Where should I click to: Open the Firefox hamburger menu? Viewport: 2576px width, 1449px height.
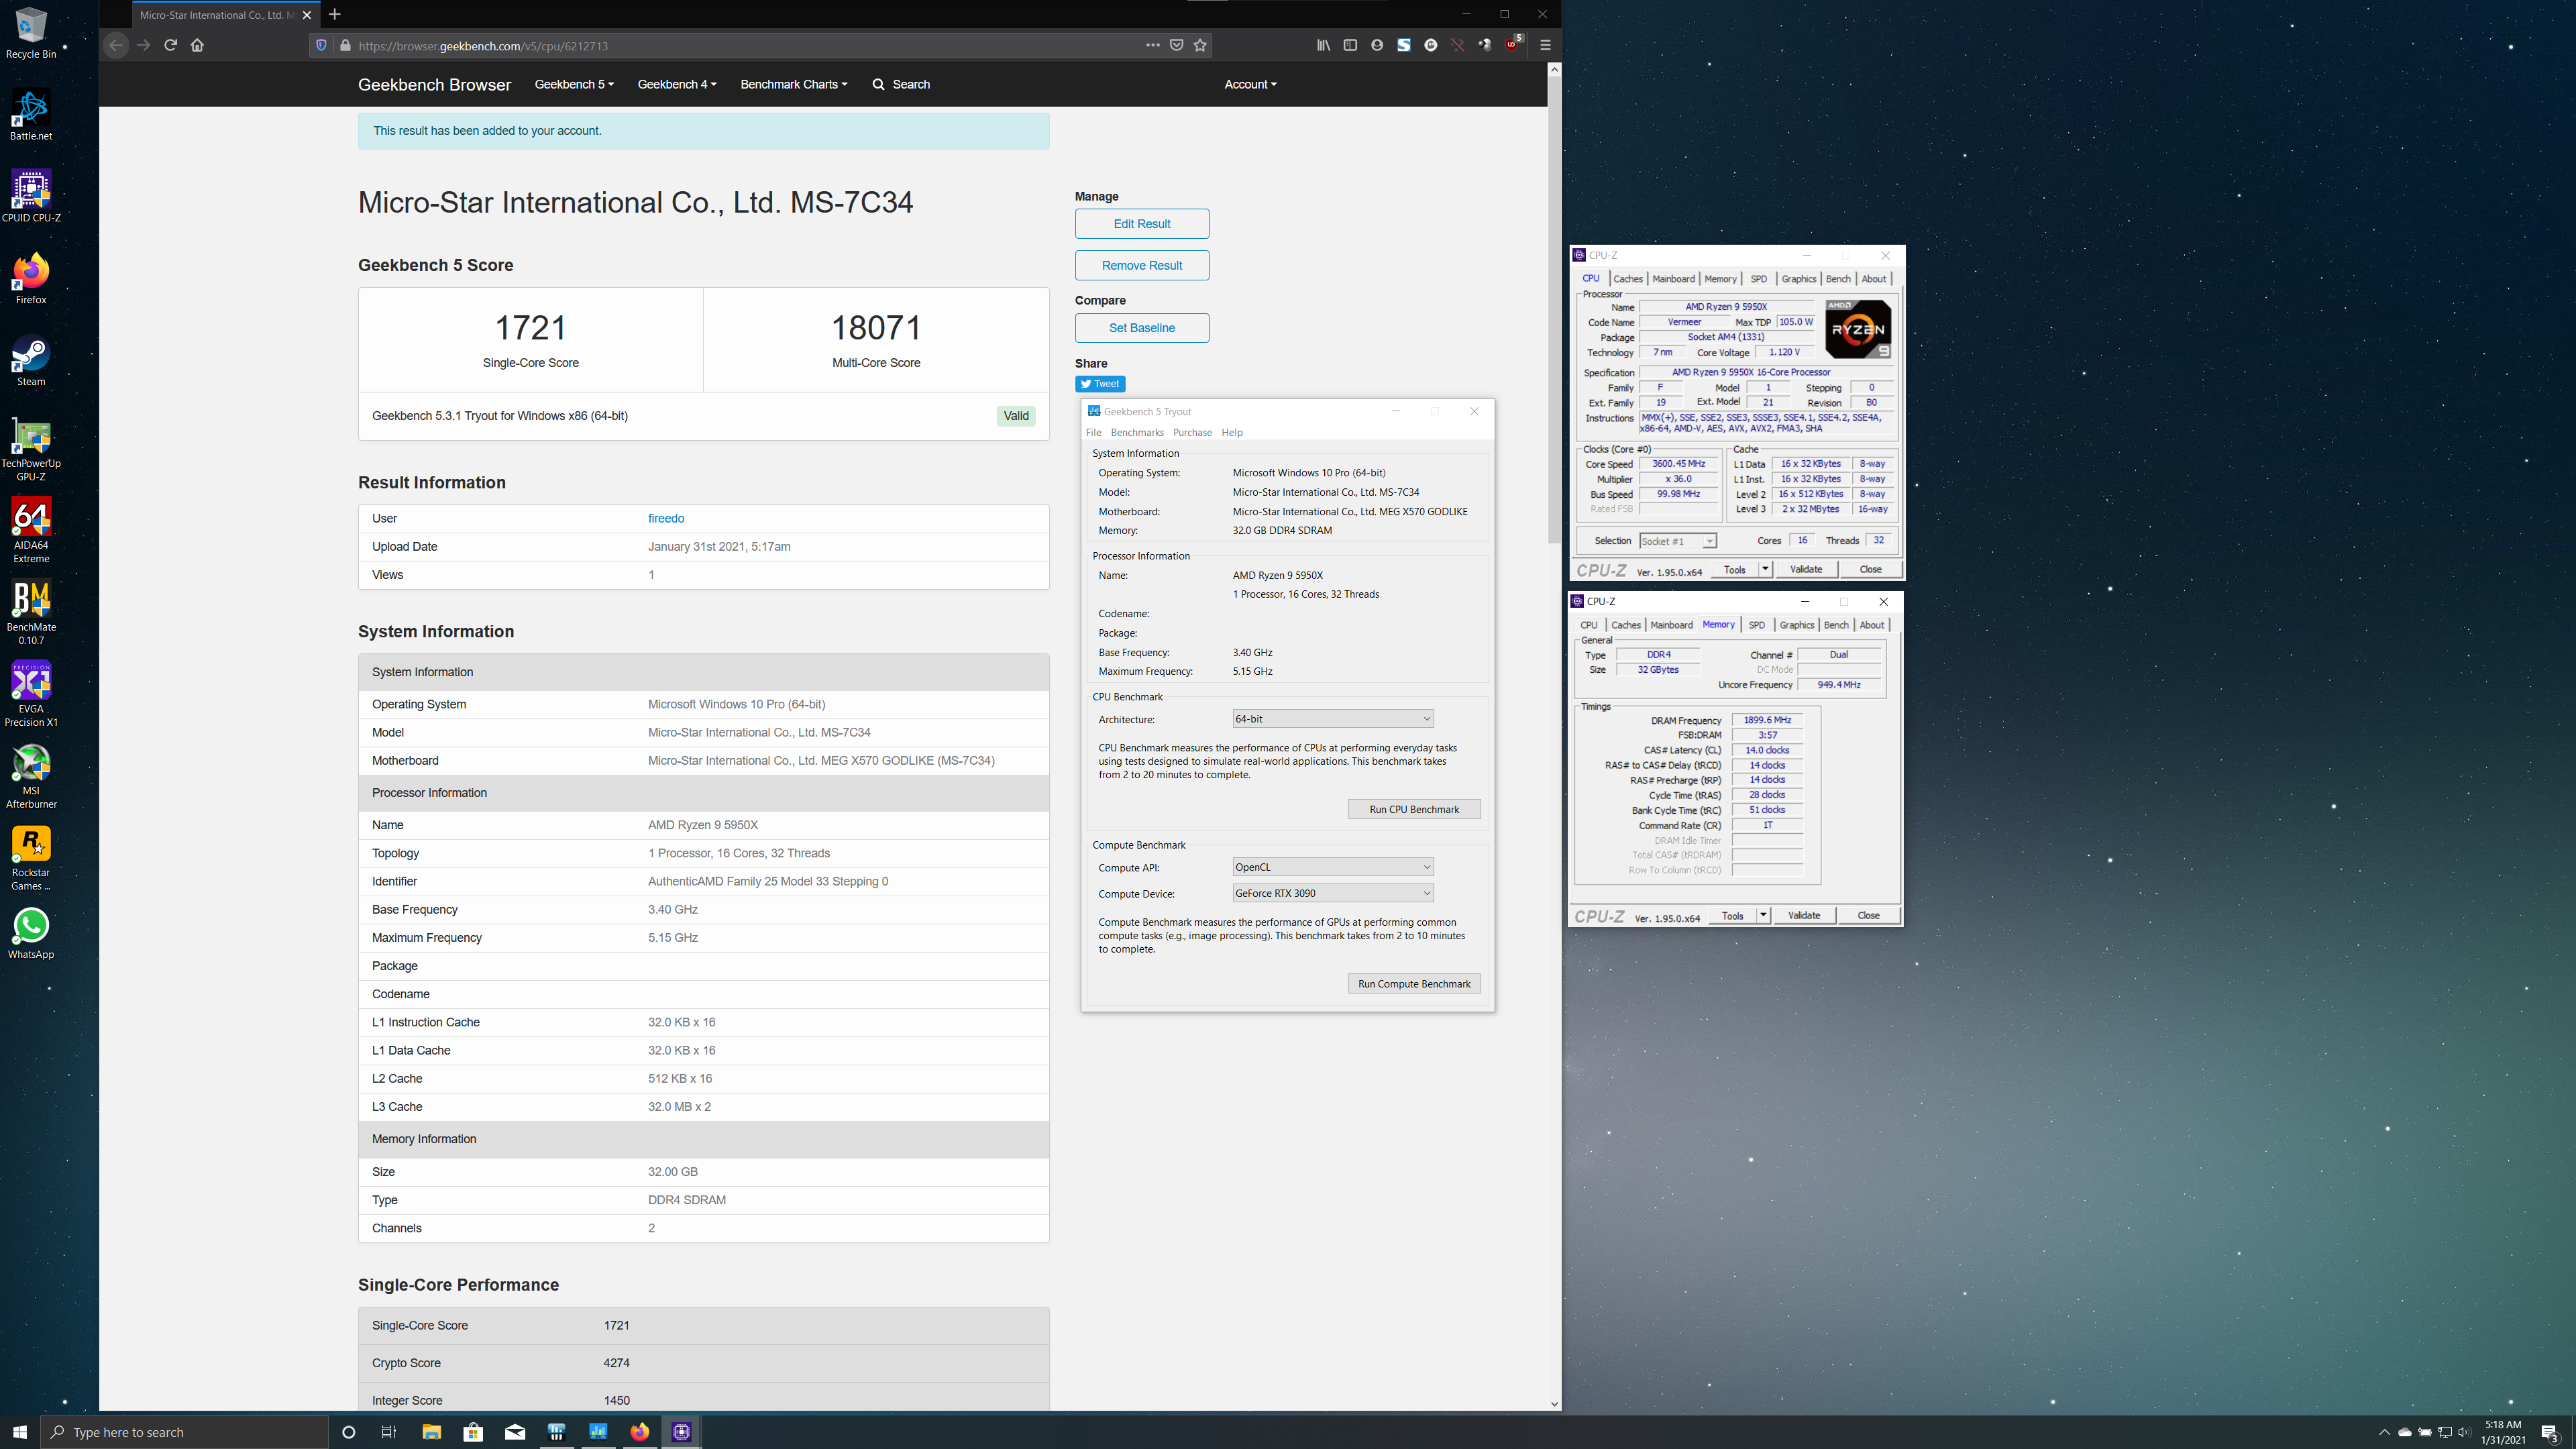coord(1545,45)
